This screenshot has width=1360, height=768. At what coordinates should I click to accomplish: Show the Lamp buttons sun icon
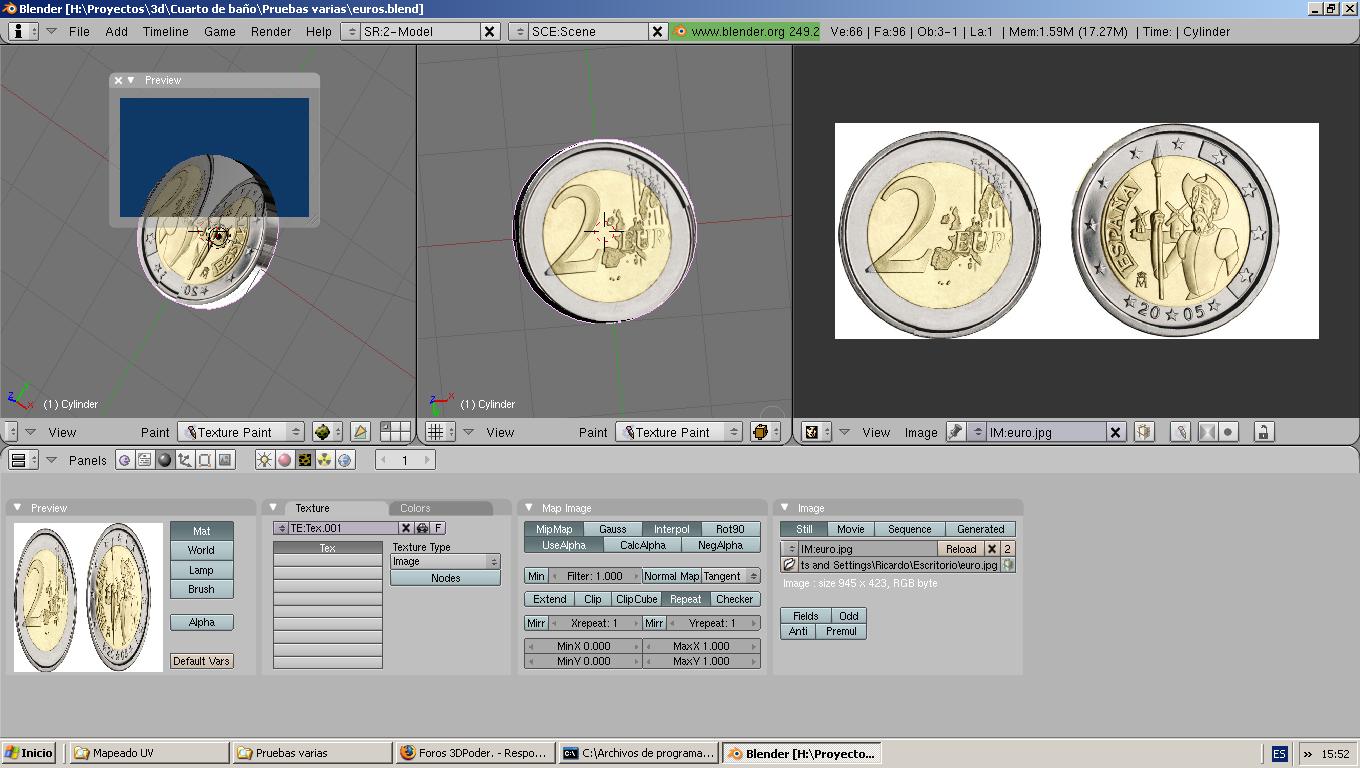264,460
